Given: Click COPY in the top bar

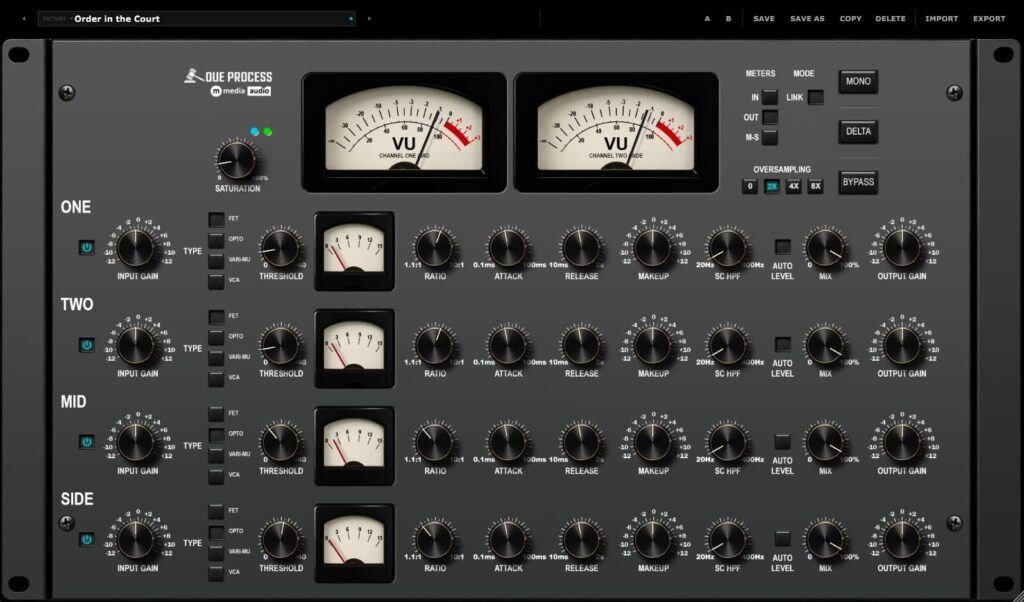Looking at the screenshot, I should (x=850, y=19).
